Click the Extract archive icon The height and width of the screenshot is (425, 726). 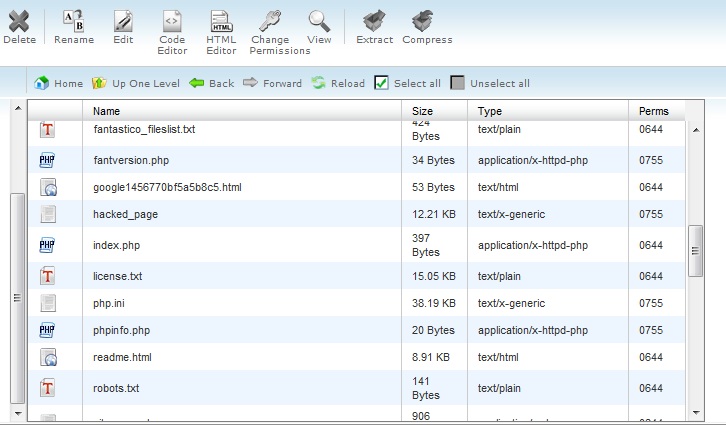[374, 21]
